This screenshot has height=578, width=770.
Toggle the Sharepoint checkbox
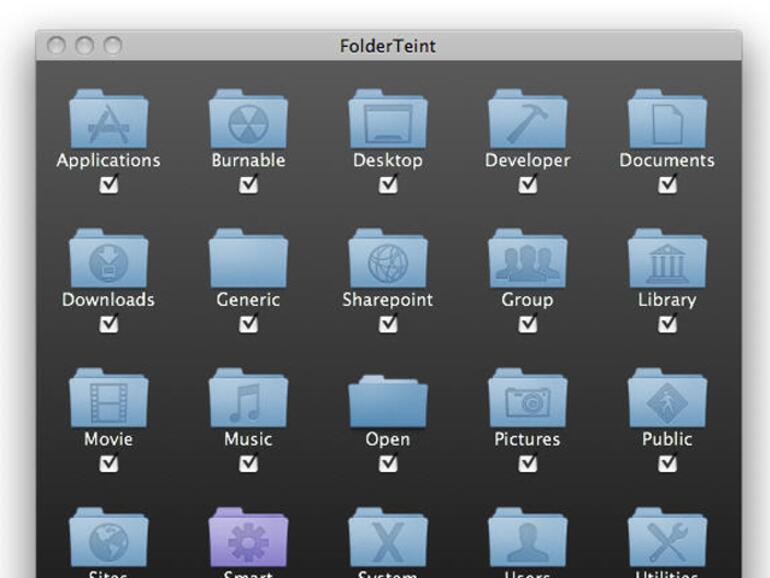tap(388, 324)
